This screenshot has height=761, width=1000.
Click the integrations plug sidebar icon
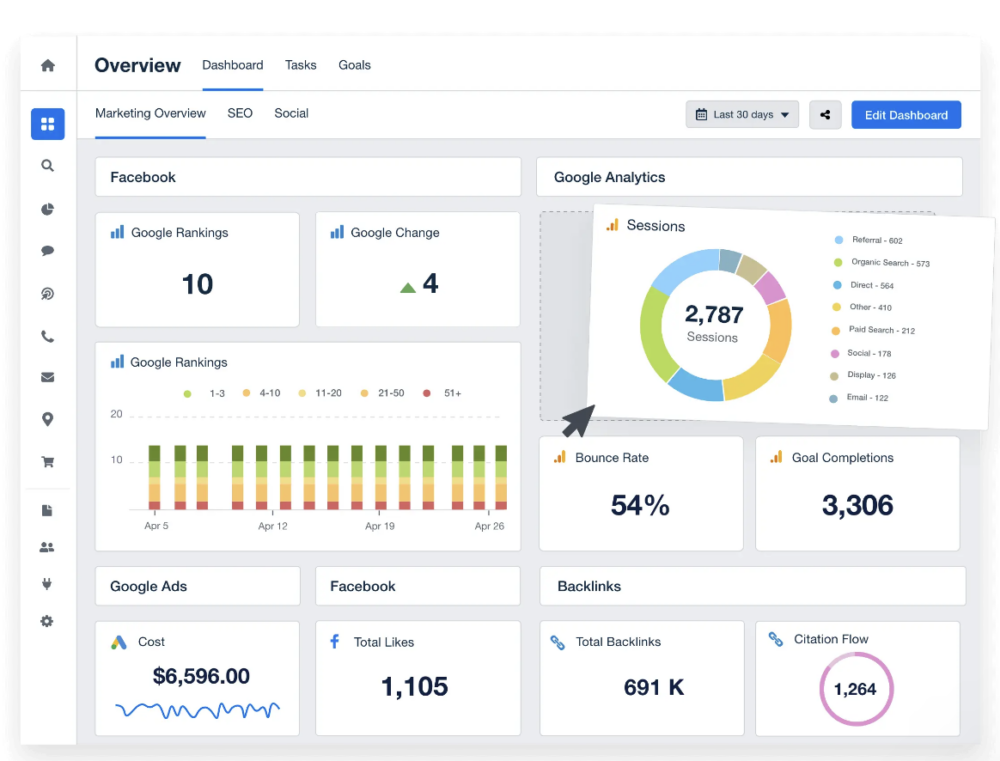(x=47, y=583)
